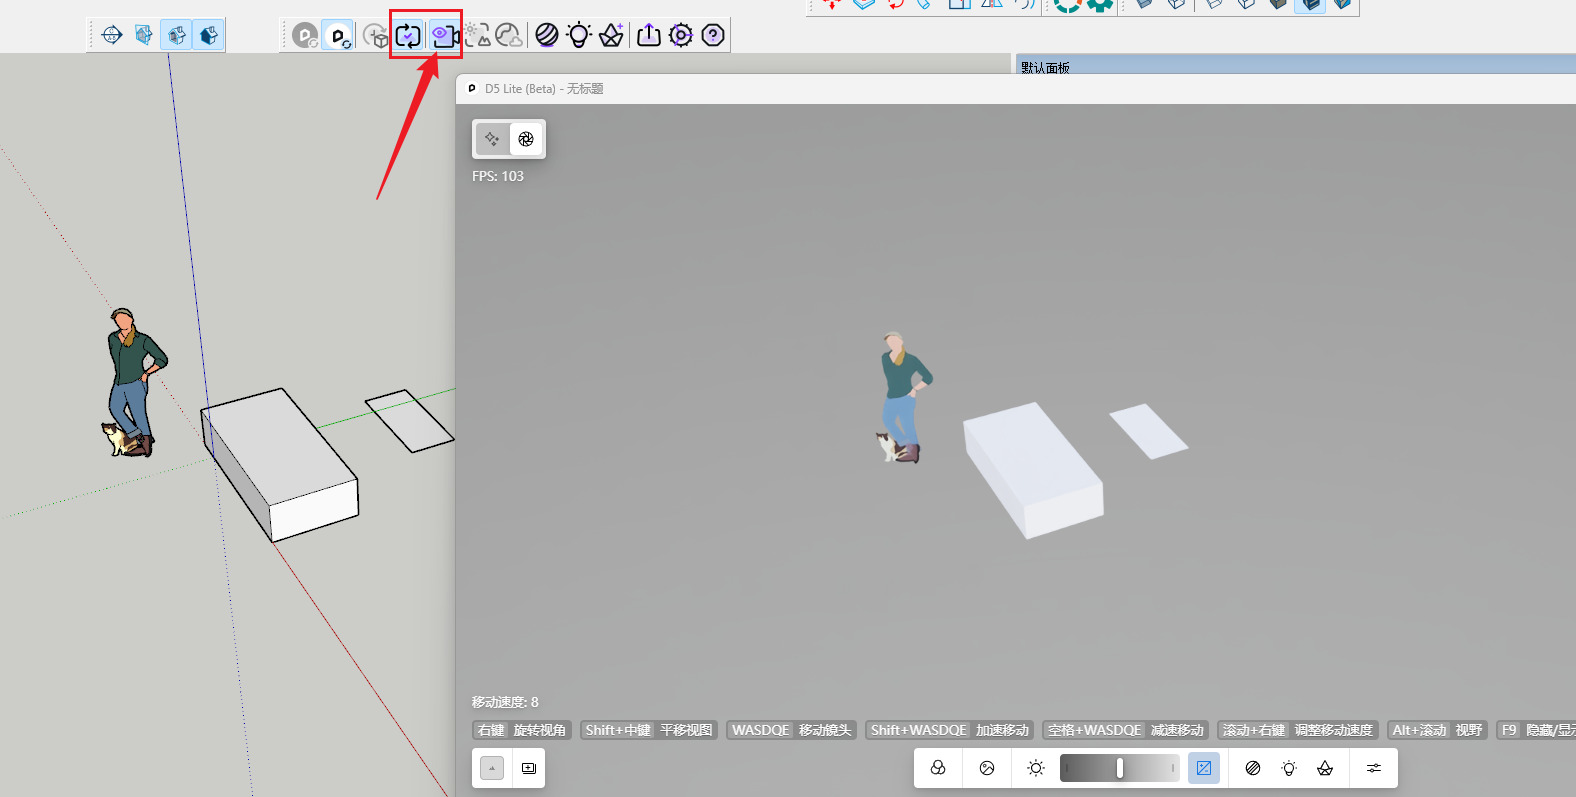Screen dimensions: 1576x797
Task: Expand the scene list arrow button
Action: pos(492,768)
